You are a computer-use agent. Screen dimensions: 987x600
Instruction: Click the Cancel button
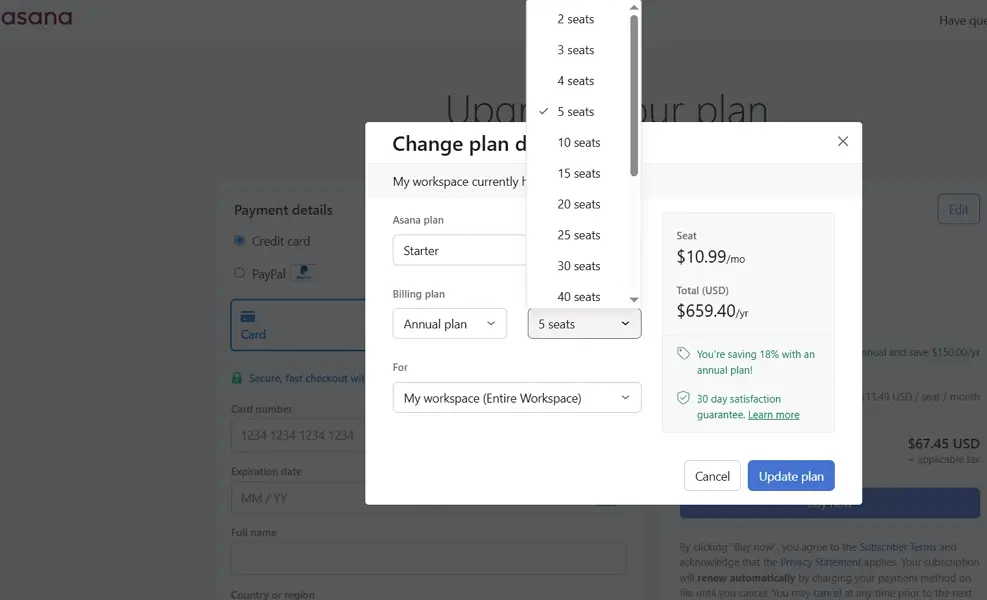[712, 476]
